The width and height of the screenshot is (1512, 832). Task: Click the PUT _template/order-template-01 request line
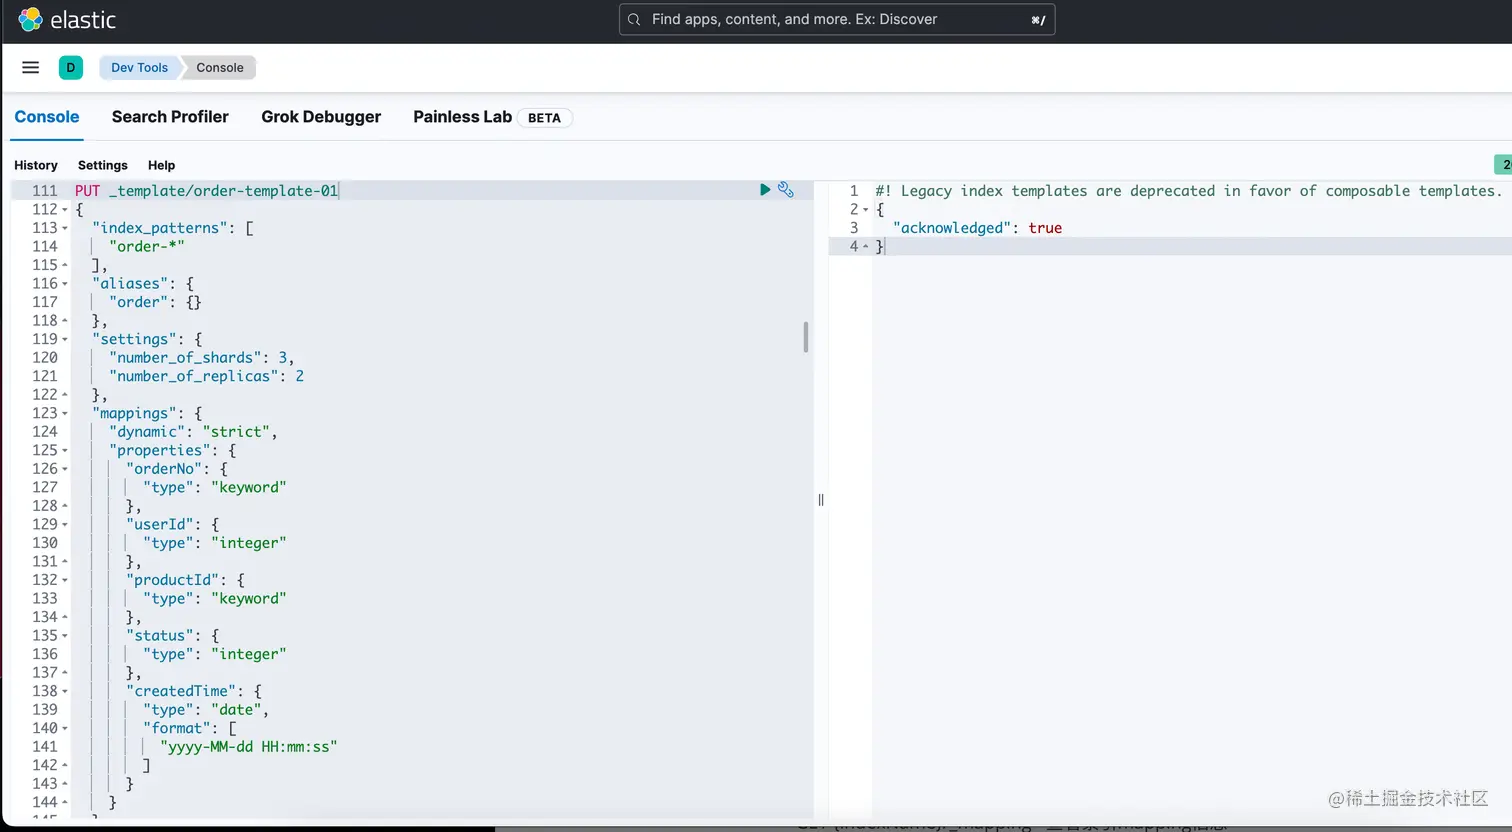[207, 191]
